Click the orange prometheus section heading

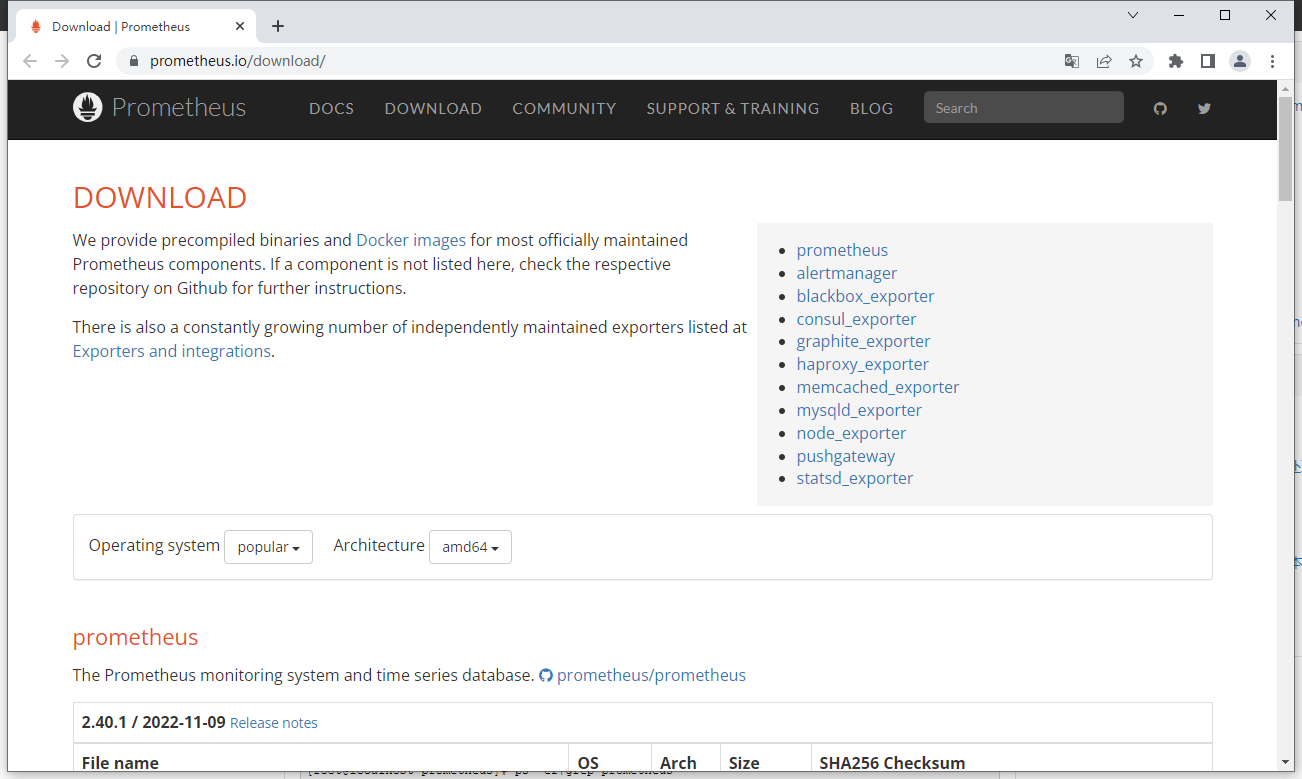[136, 637]
